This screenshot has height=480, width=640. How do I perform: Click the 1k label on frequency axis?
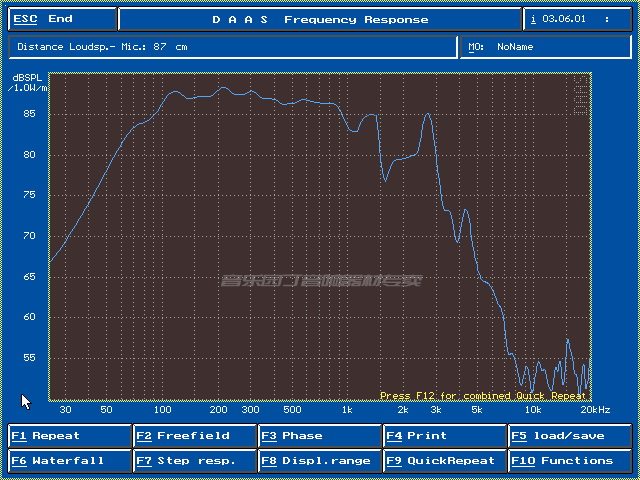pos(347,410)
